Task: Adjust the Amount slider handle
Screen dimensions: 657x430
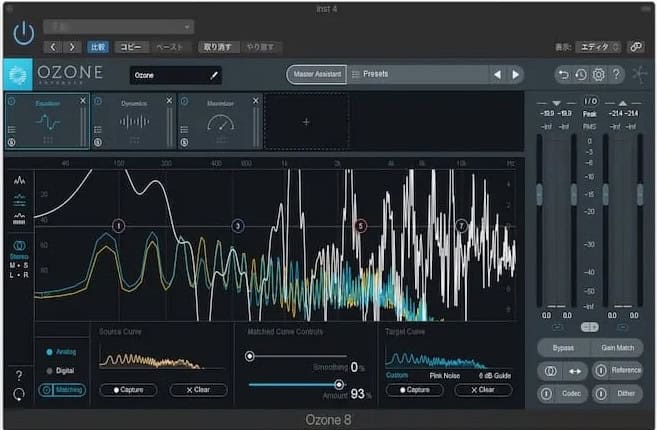Action: [x=339, y=384]
